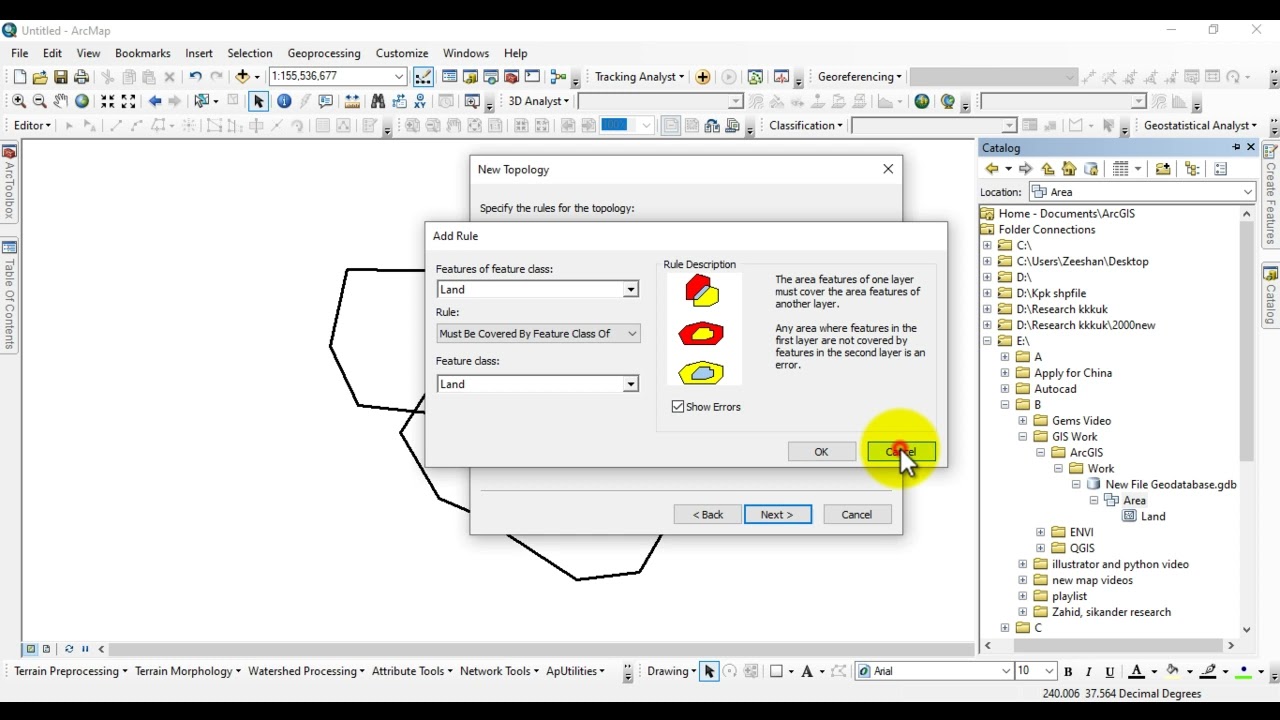
Task: Activate the Select Elements arrow tool
Action: point(259,101)
